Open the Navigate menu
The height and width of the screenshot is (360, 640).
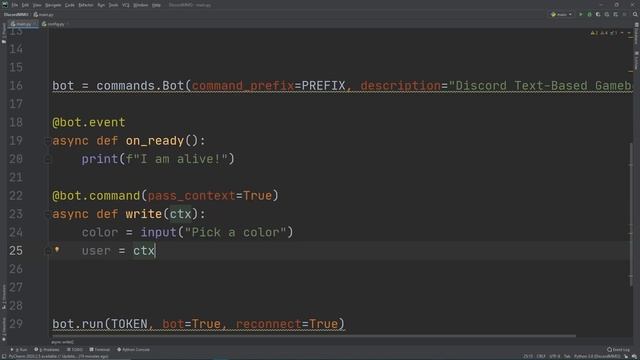point(53,5)
